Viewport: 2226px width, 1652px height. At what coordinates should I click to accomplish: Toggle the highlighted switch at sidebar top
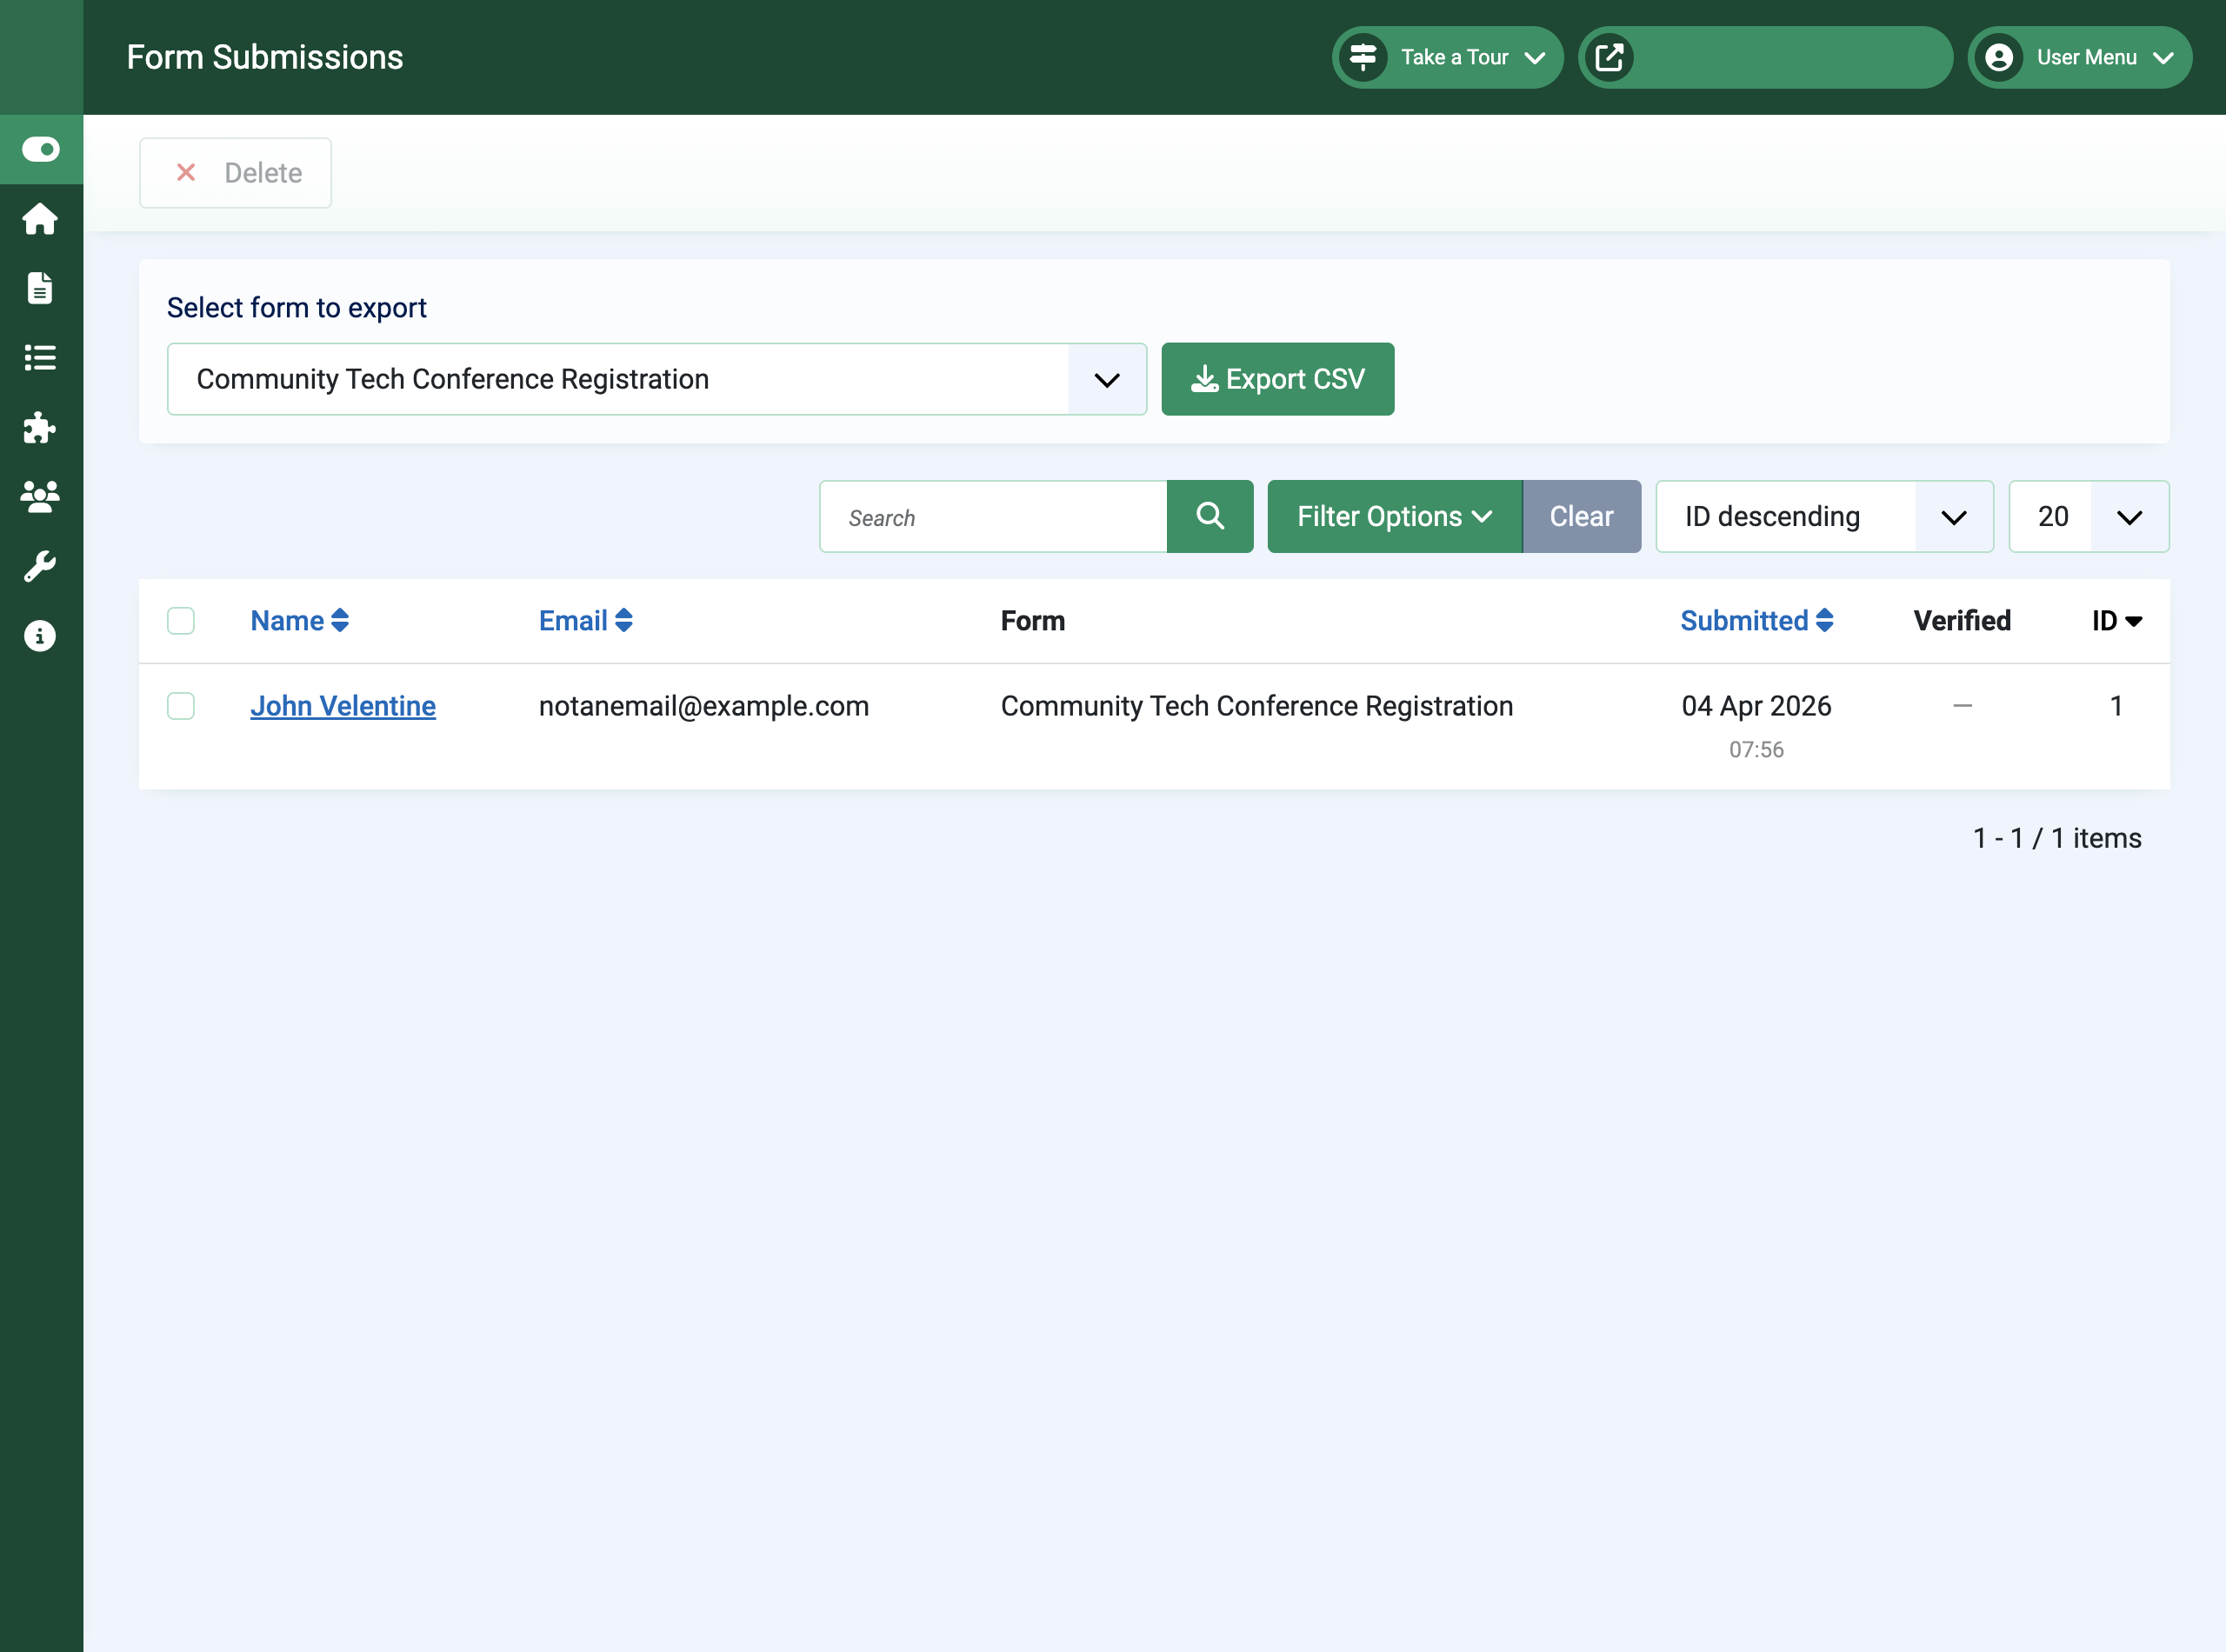41,149
